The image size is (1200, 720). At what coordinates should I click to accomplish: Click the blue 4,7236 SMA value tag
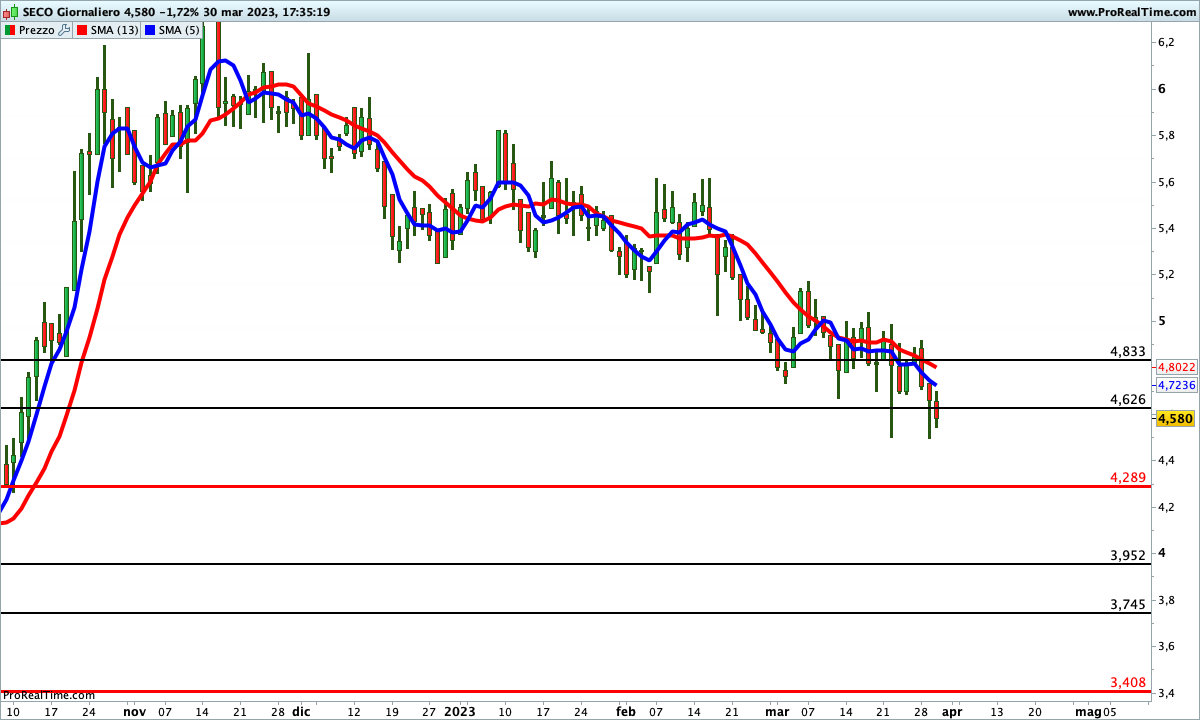(x=1175, y=385)
